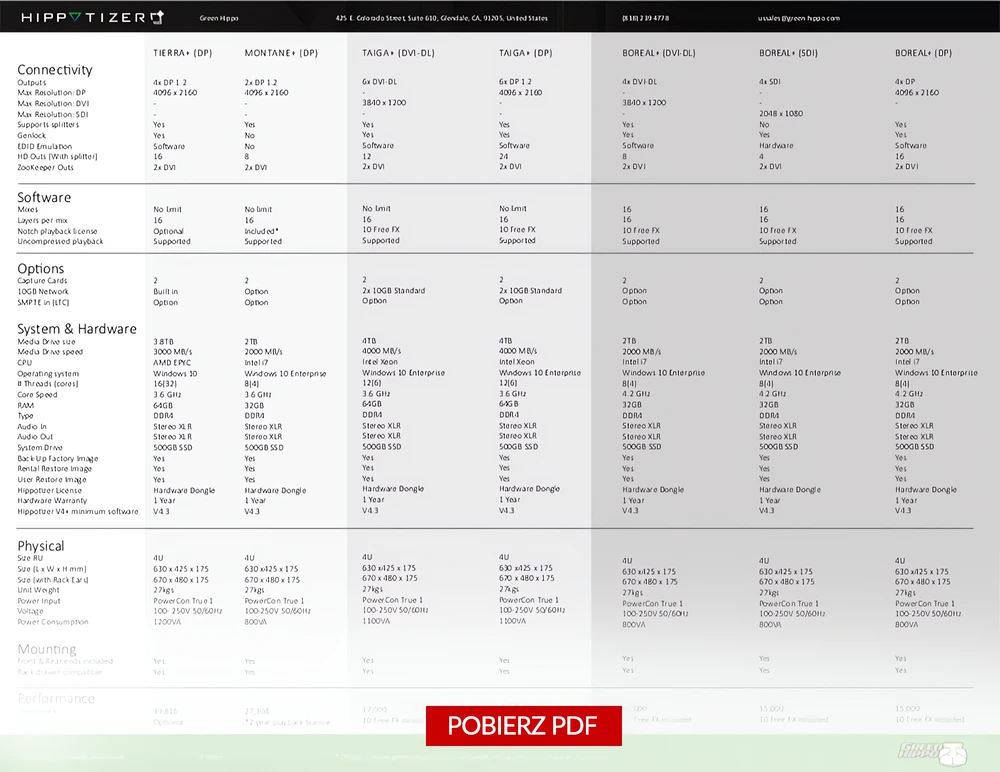Click the TAIGA+ (DVI-DL) column header
Screen dimensions: 1000x772
click(399, 53)
